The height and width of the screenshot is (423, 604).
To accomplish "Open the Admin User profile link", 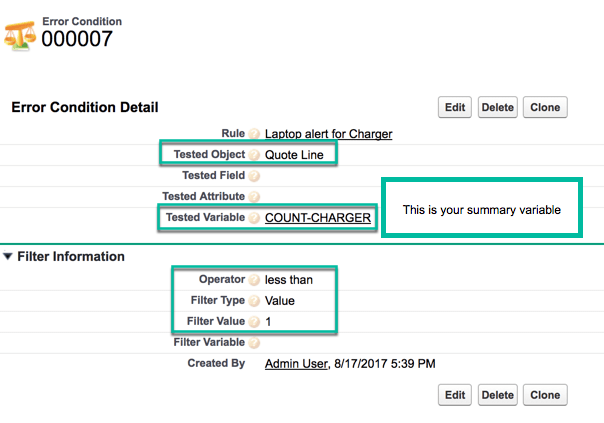I will 296,364.
